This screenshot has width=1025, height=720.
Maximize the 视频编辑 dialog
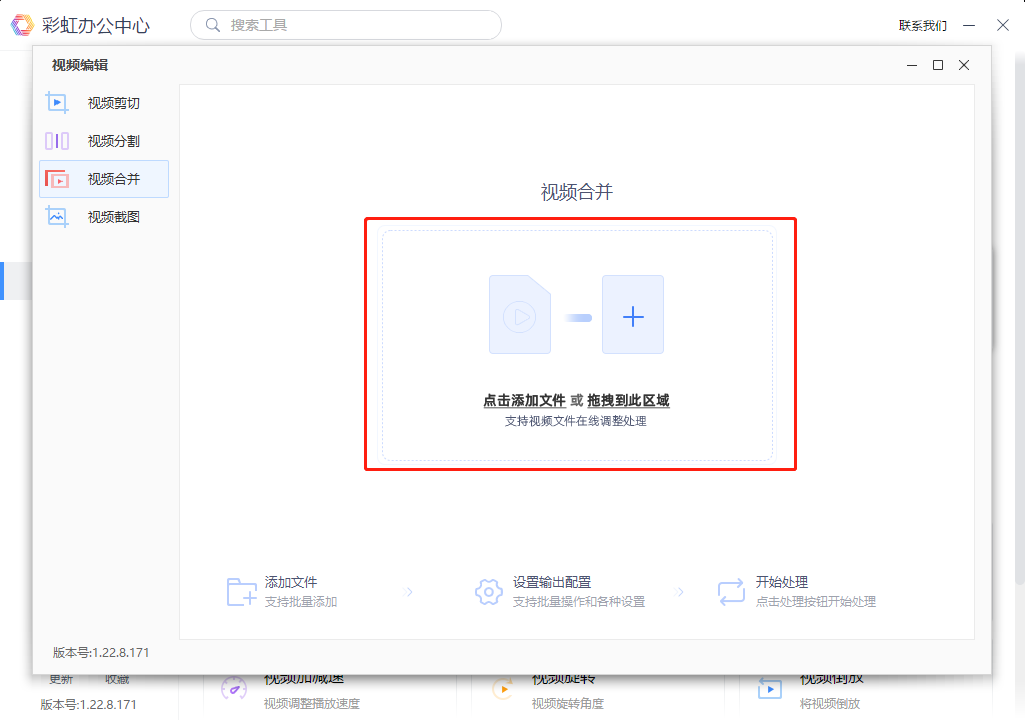click(937, 65)
